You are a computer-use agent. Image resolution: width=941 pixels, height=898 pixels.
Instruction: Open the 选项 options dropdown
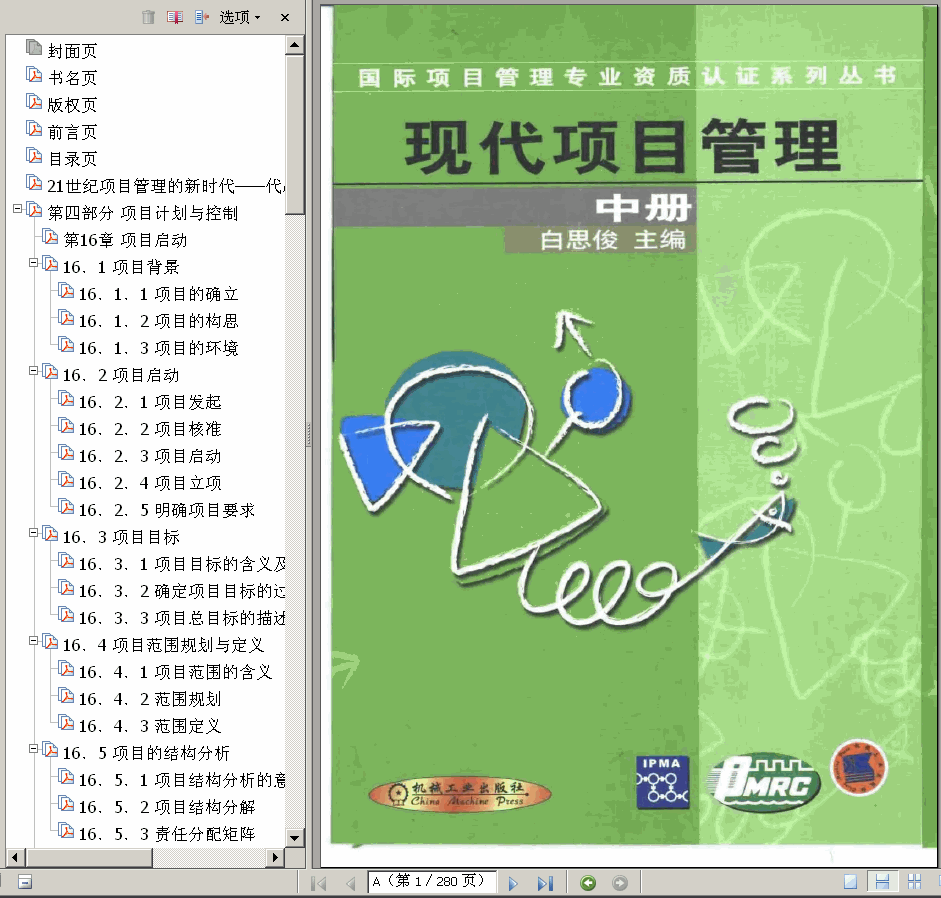(240, 17)
